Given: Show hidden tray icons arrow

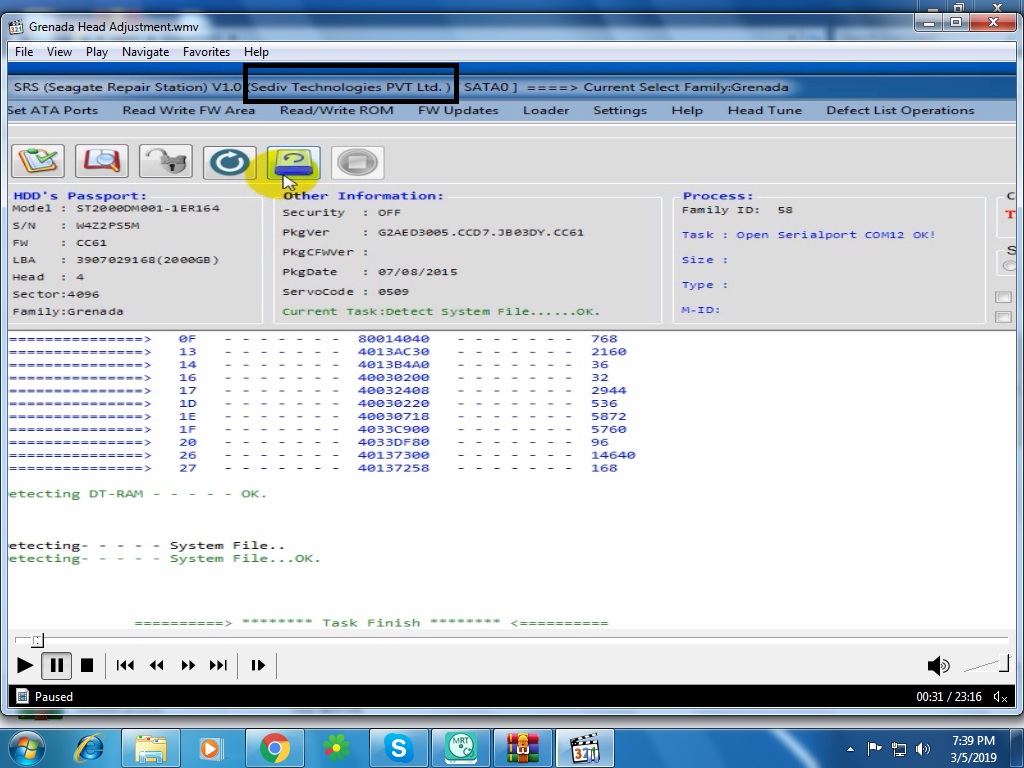Looking at the screenshot, I should [850, 749].
